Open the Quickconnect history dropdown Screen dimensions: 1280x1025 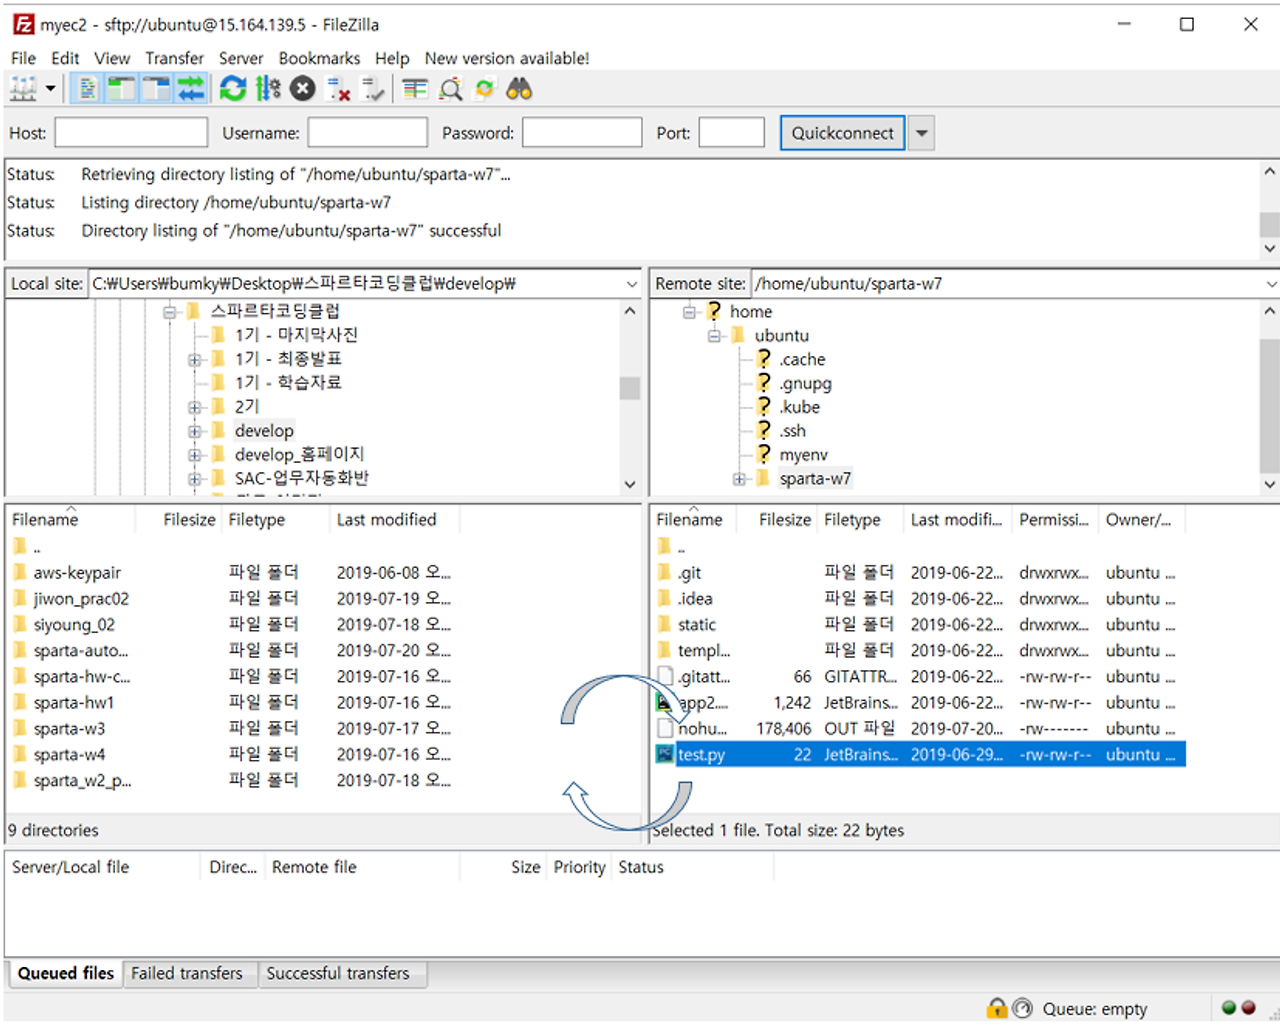(x=921, y=133)
